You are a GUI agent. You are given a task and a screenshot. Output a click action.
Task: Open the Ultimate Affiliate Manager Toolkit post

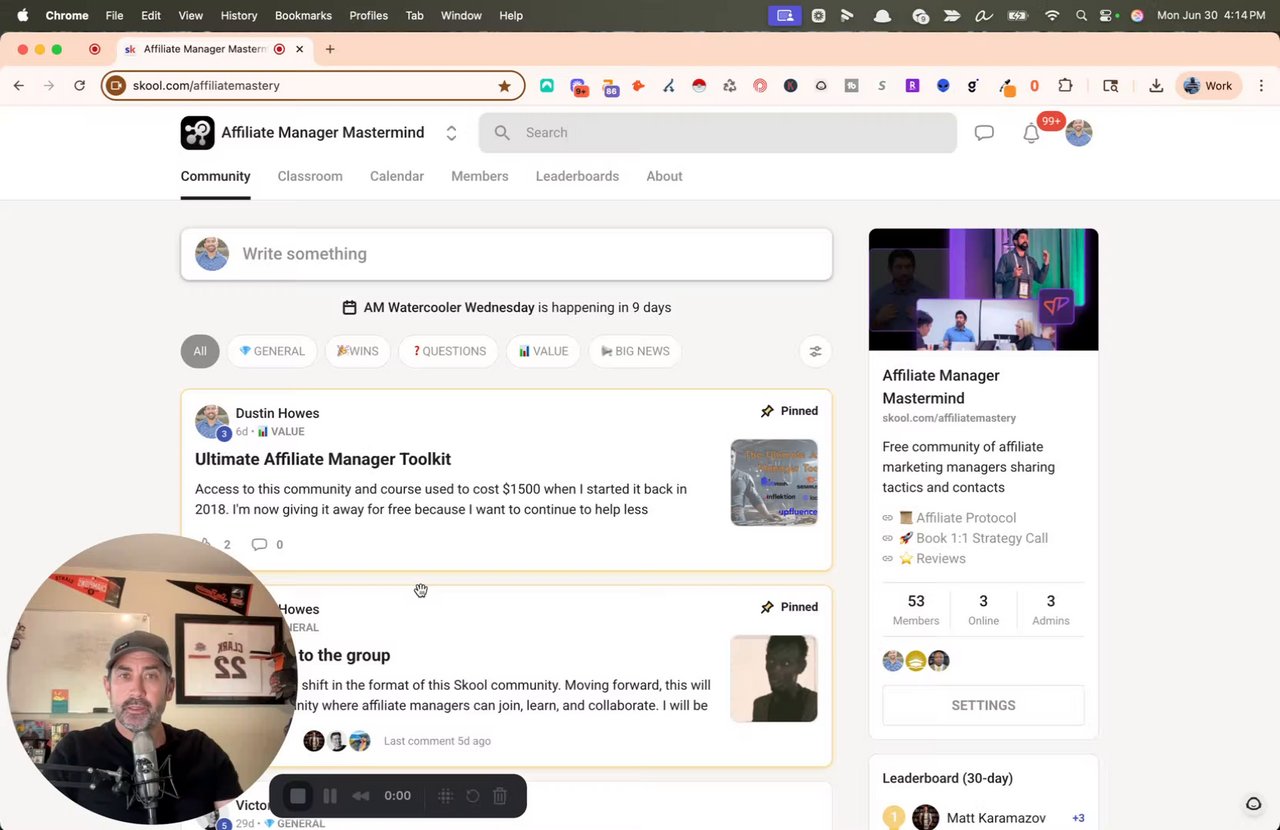pos(323,459)
